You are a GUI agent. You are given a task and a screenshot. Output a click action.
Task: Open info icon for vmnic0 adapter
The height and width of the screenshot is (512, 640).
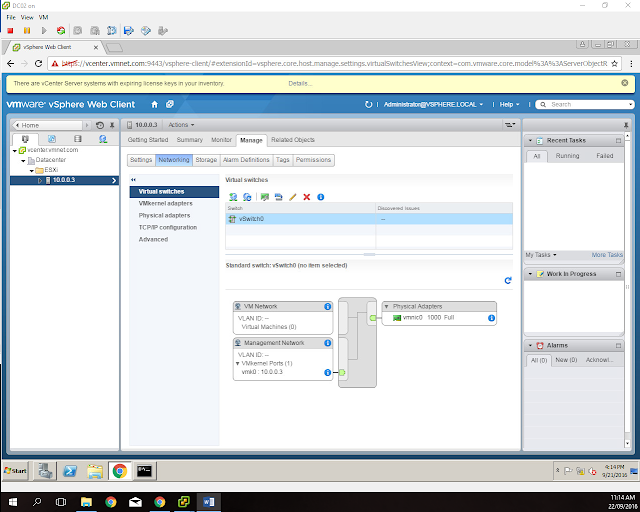point(491,318)
